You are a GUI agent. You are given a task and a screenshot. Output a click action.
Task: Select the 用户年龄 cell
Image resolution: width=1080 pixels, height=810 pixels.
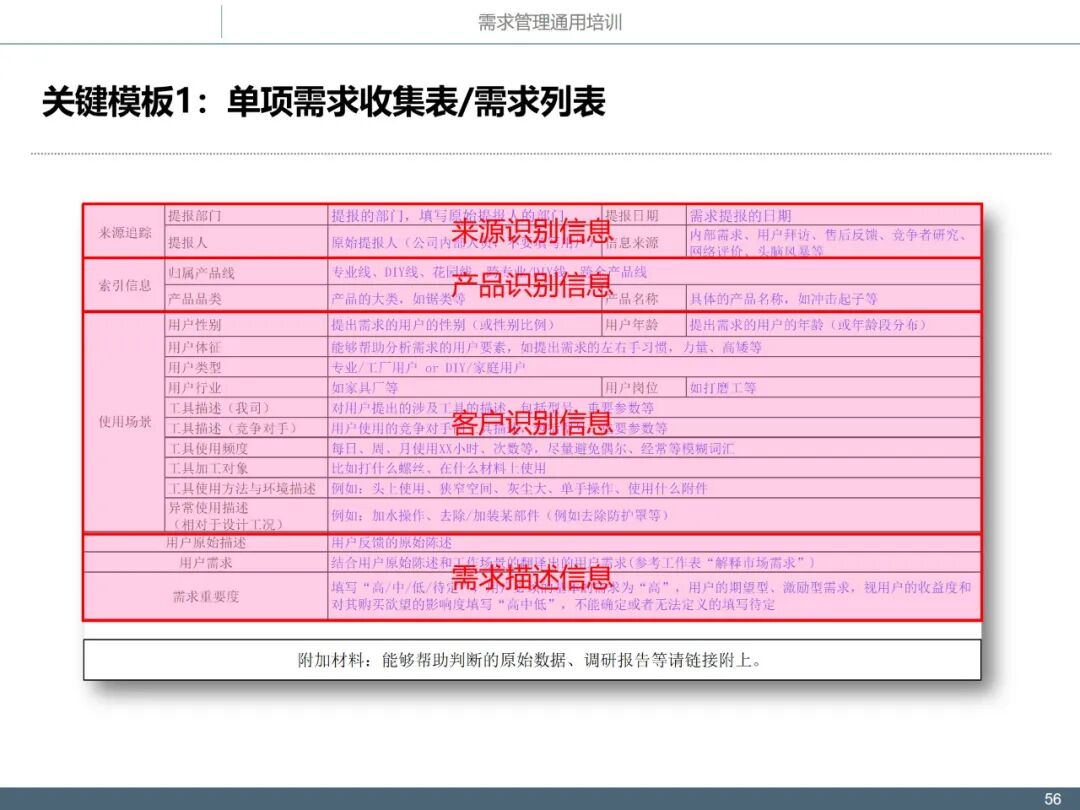coord(645,324)
